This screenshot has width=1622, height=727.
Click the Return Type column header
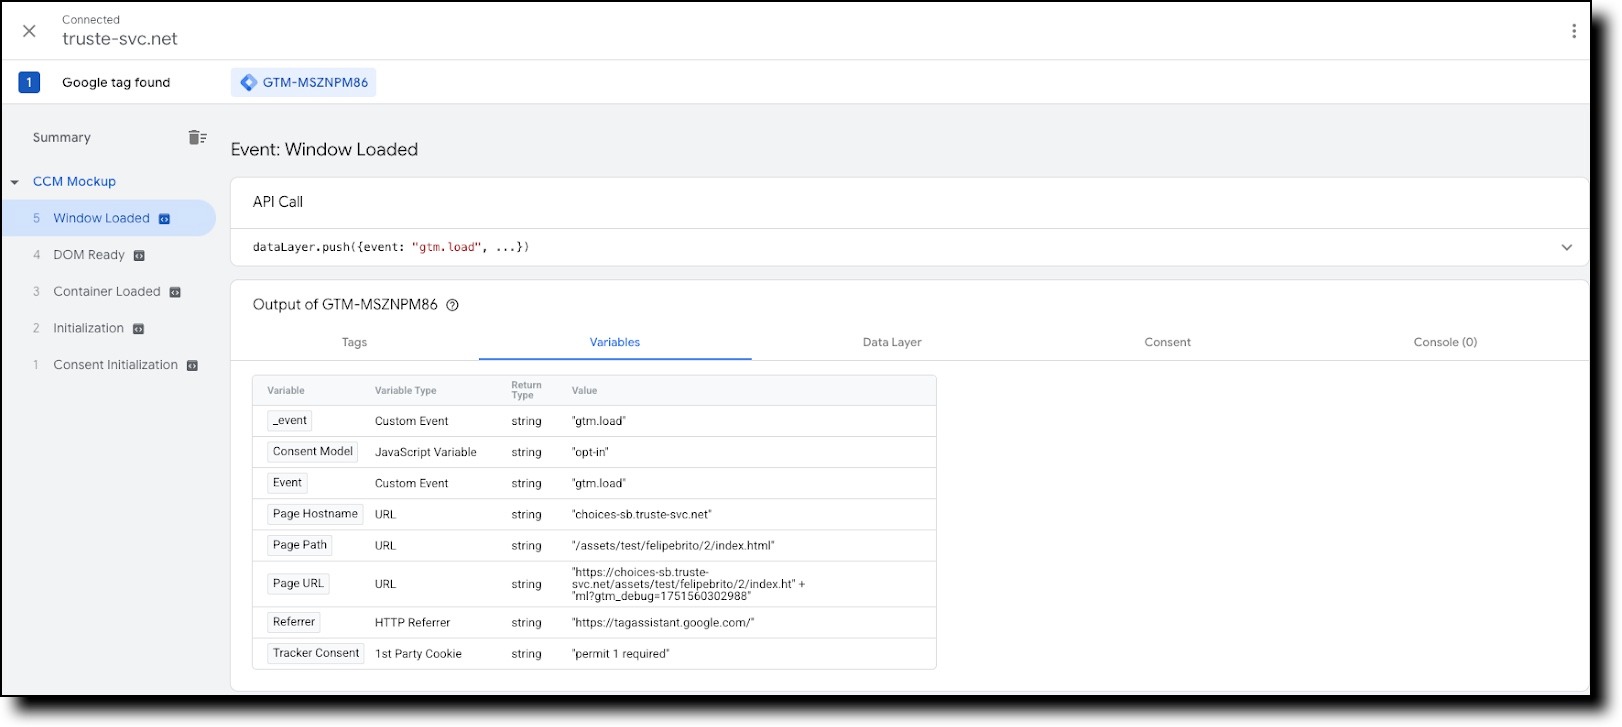(526, 390)
